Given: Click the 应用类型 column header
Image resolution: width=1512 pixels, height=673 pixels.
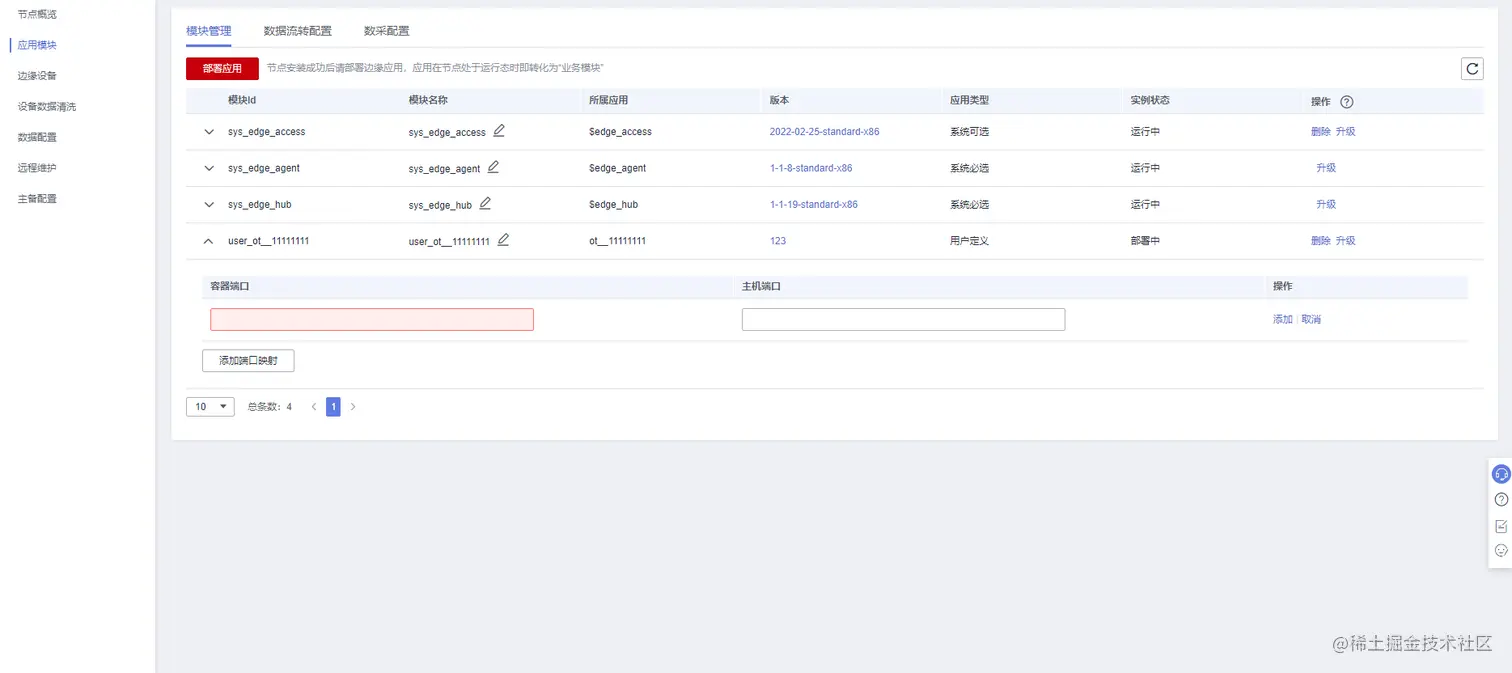Looking at the screenshot, I should (970, 100).
